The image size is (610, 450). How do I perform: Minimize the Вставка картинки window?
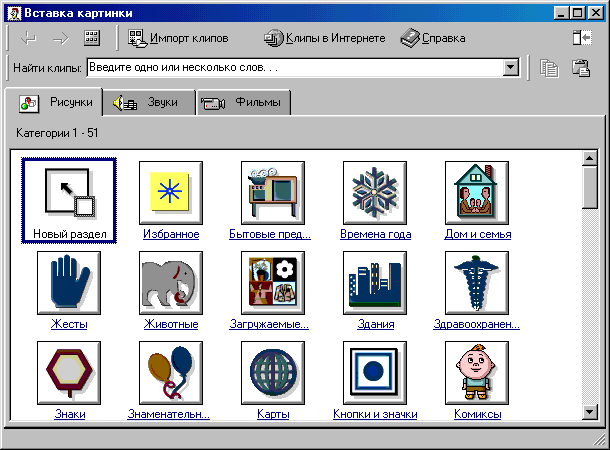[x=562, y=13]
